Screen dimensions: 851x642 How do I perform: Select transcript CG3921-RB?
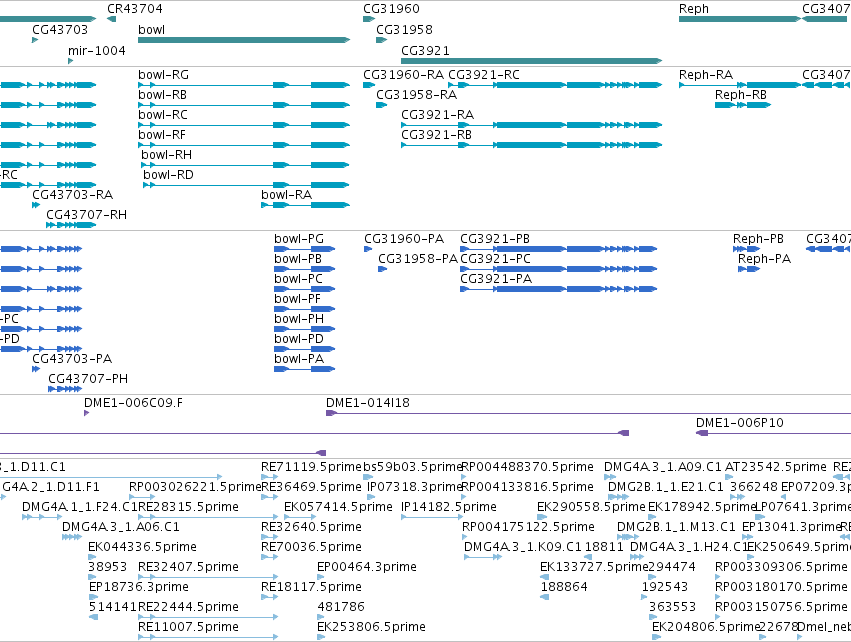coord(531,145)
